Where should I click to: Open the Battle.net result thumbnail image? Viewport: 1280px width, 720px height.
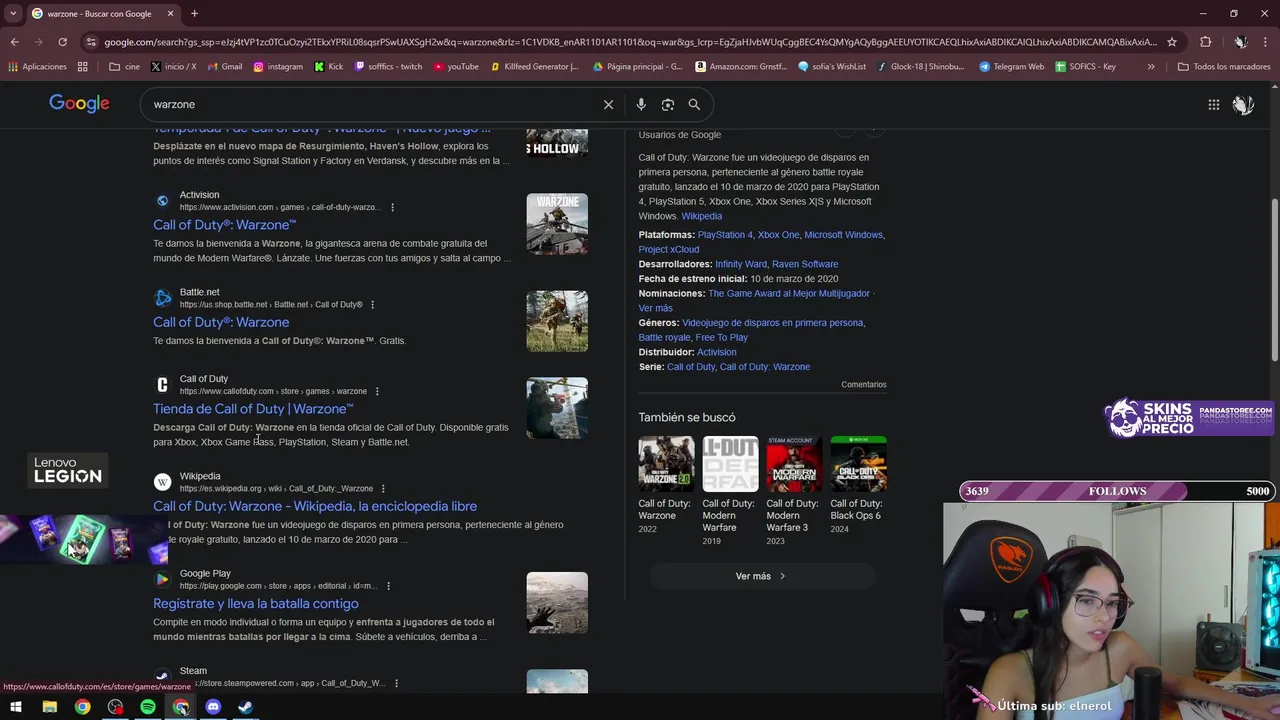coord(557,321)
